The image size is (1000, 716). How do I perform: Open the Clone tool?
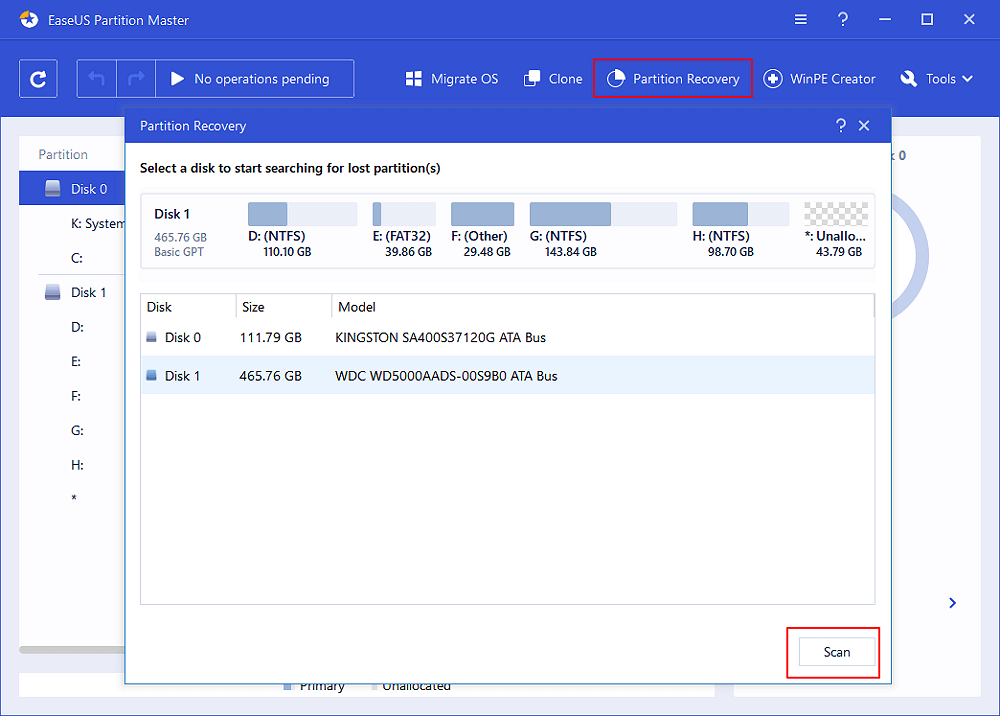point(553,79)
